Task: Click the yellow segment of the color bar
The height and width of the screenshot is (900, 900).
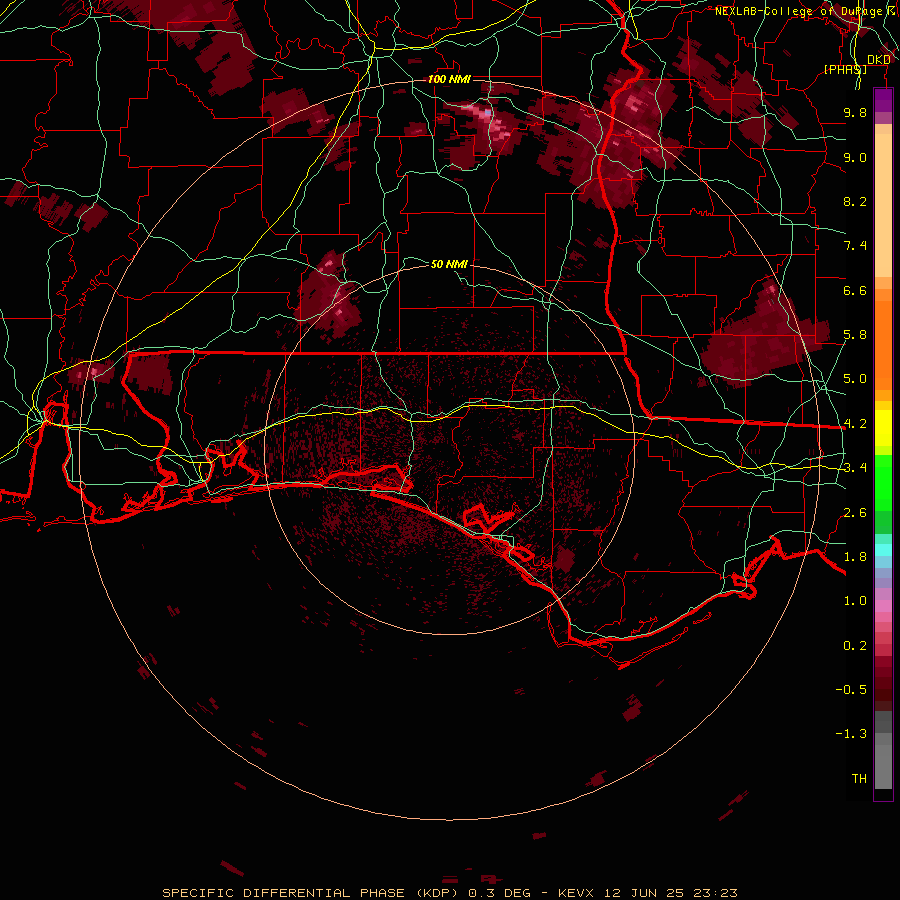Action: click(883, 427)
